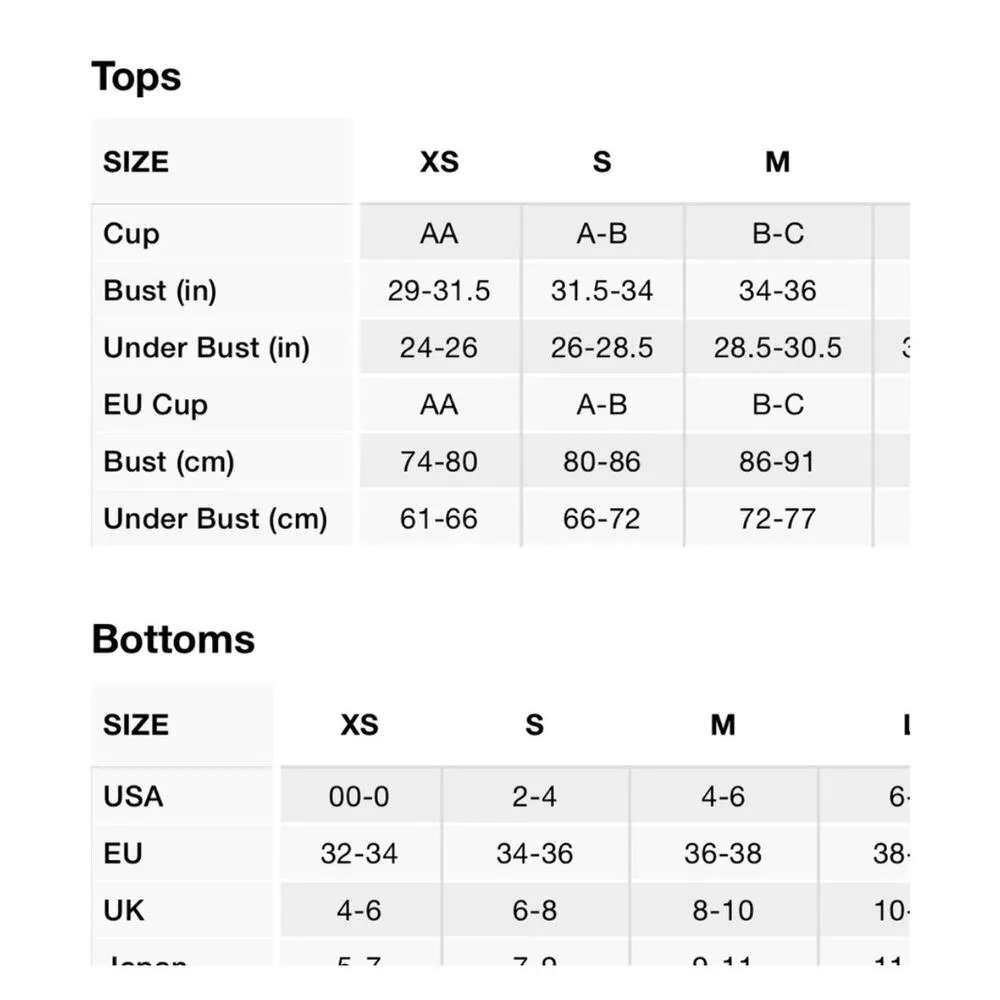
Task: Click the Bust (in) row label
Action: (160, 291)
